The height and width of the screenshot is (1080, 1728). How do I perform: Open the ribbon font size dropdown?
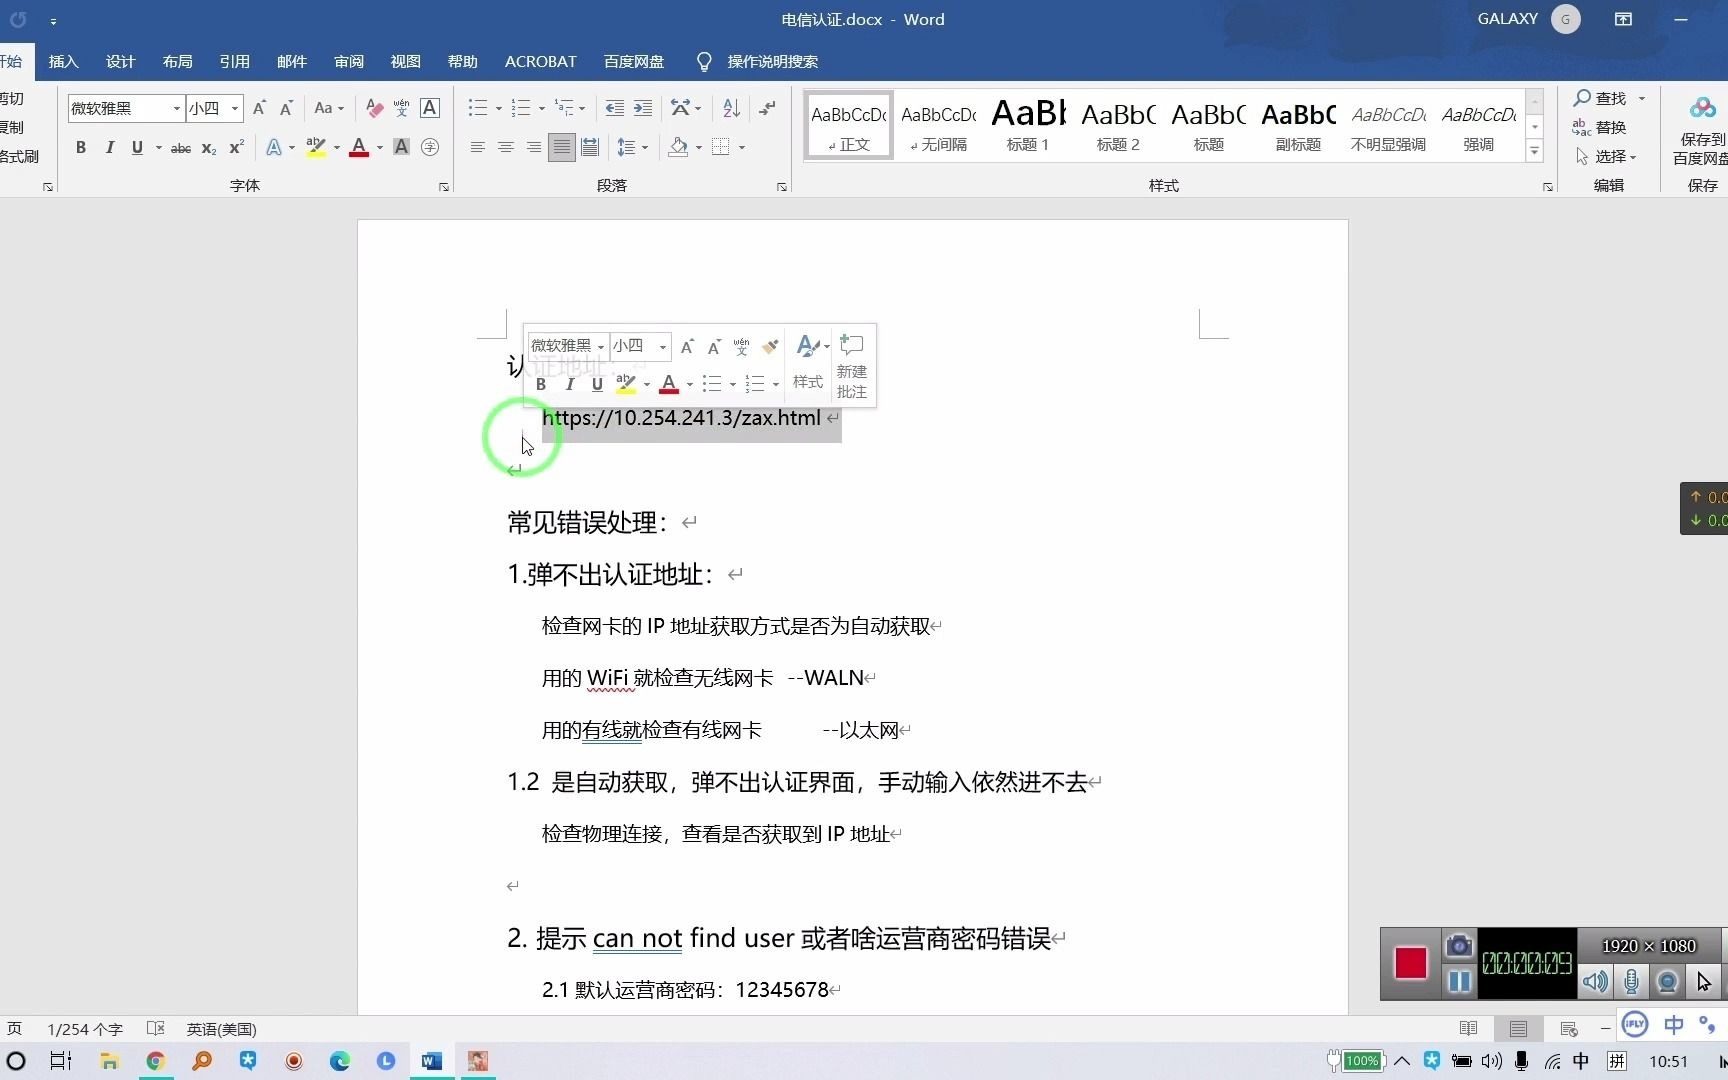(235, 108)
